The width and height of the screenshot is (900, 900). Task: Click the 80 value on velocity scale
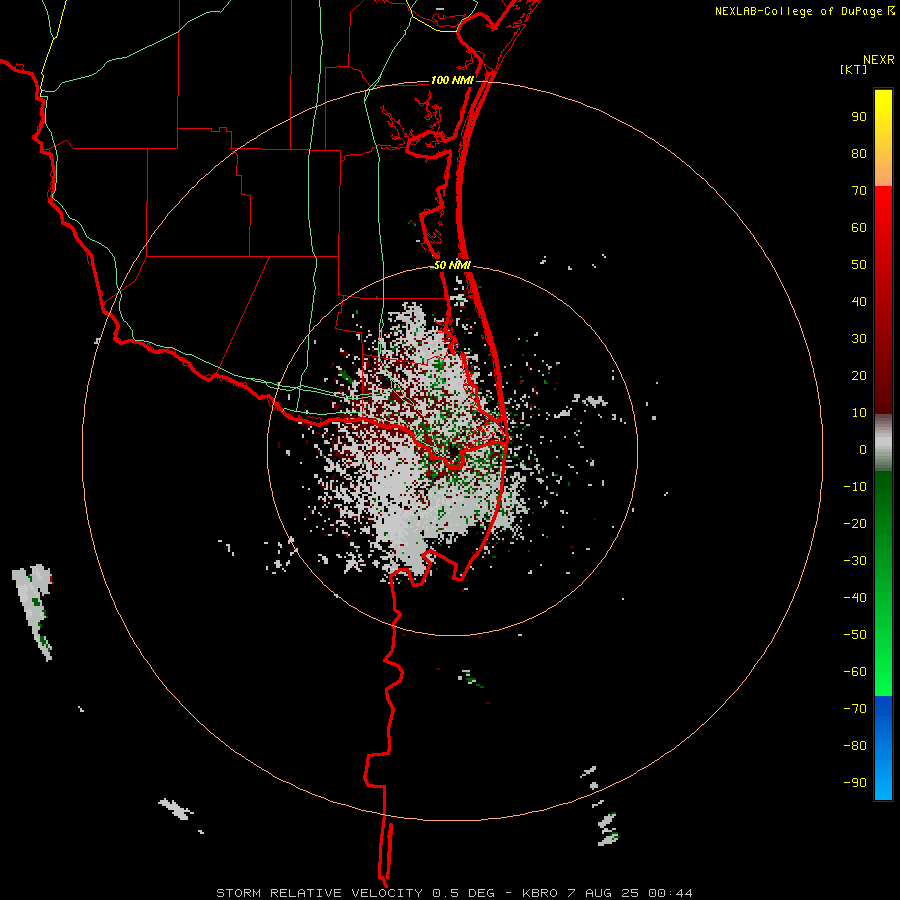point(859,153)
